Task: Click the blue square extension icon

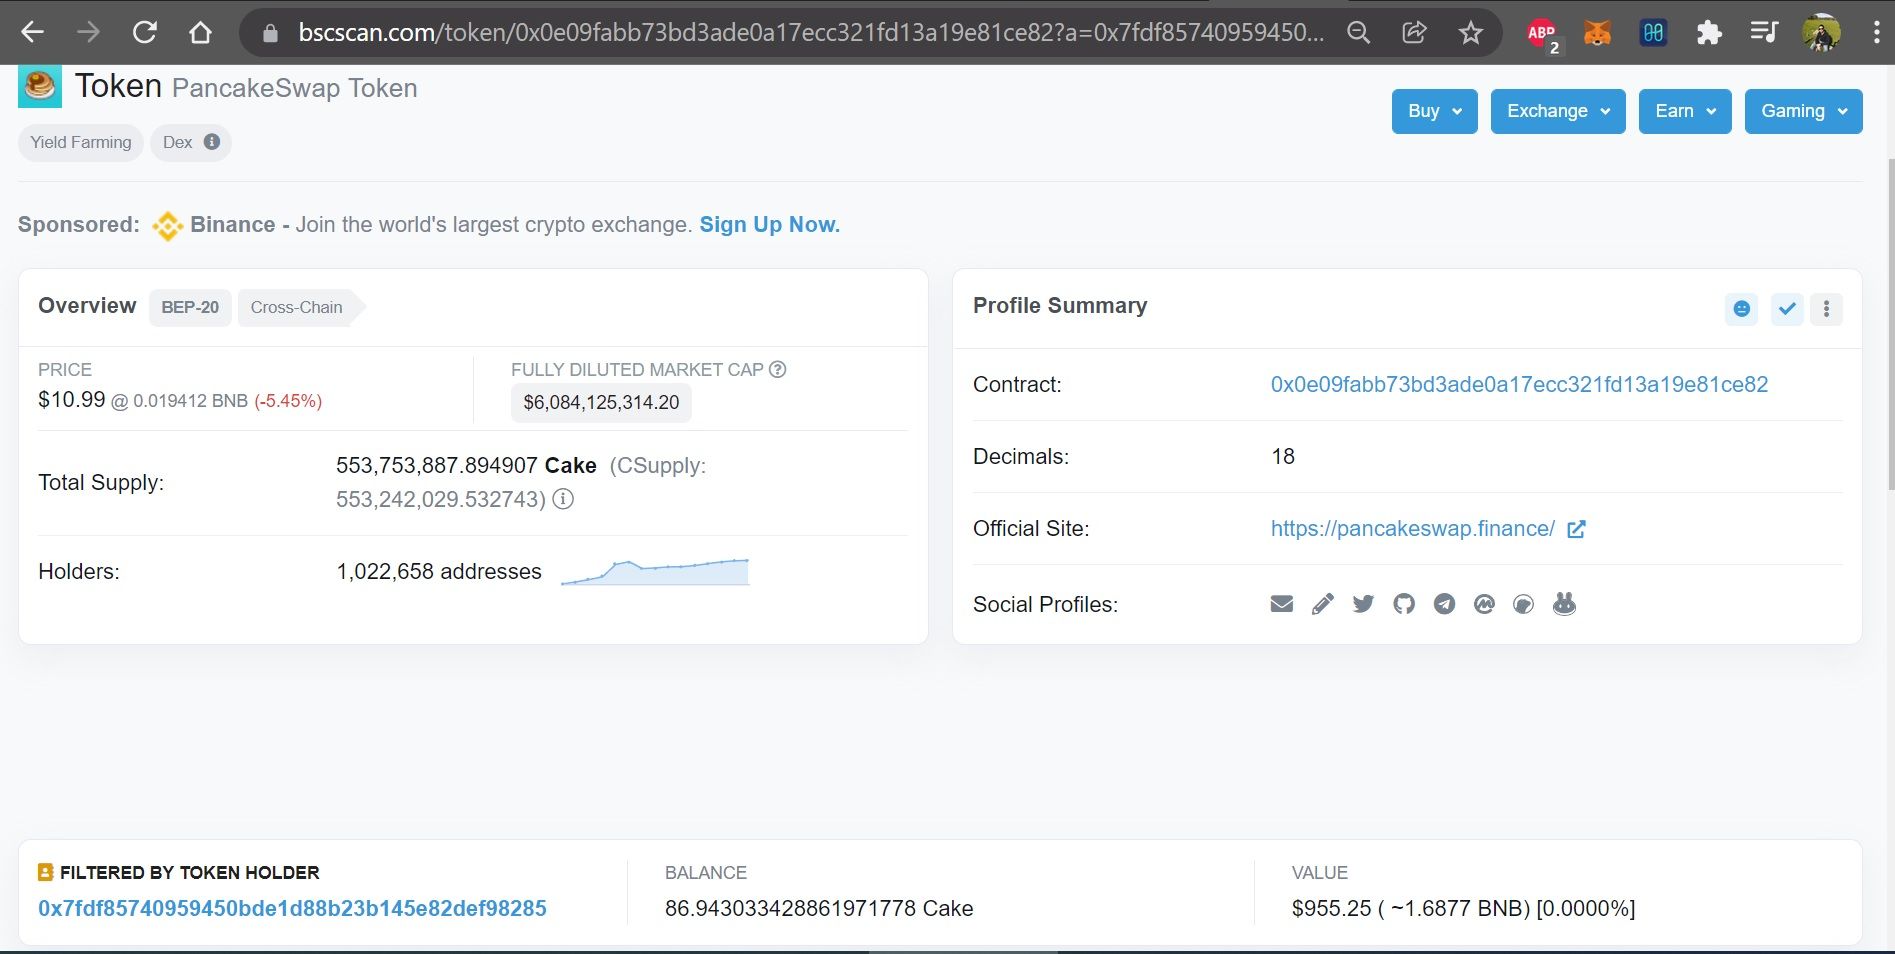Action: coord(1653,33)
